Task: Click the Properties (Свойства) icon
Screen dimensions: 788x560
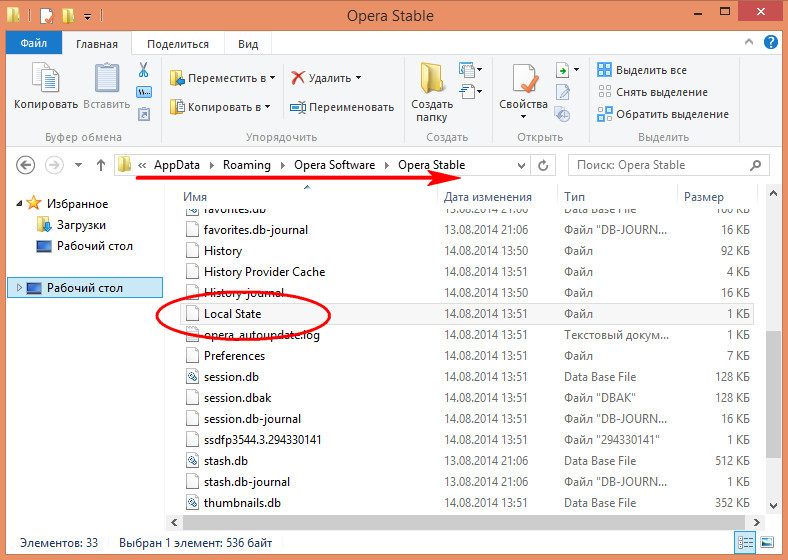Action: 525,79
